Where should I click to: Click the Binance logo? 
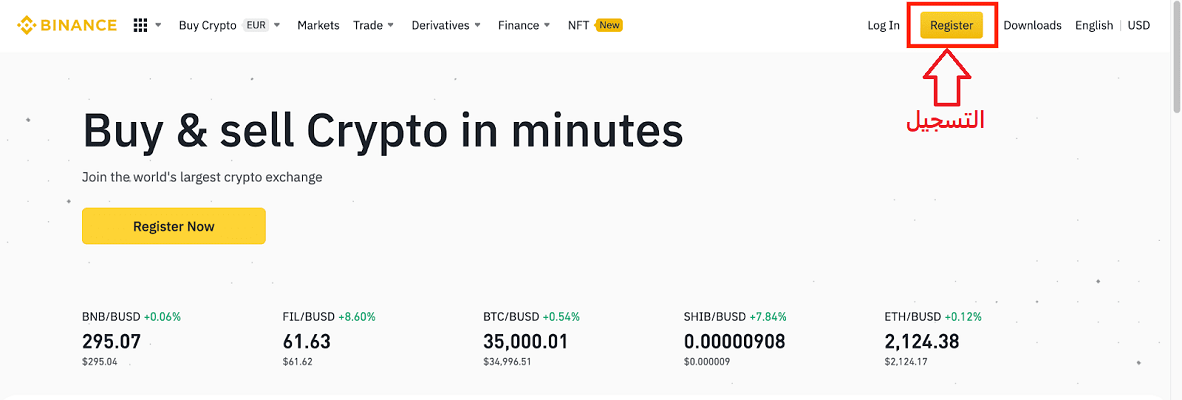67,25
